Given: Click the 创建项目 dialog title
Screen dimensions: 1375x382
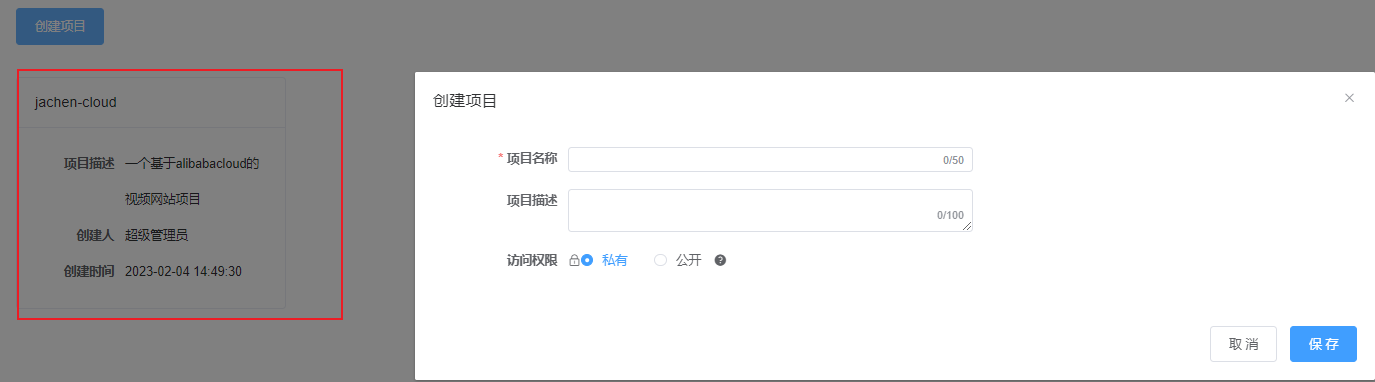Looking at the screenshot, I should click(465, 101).
